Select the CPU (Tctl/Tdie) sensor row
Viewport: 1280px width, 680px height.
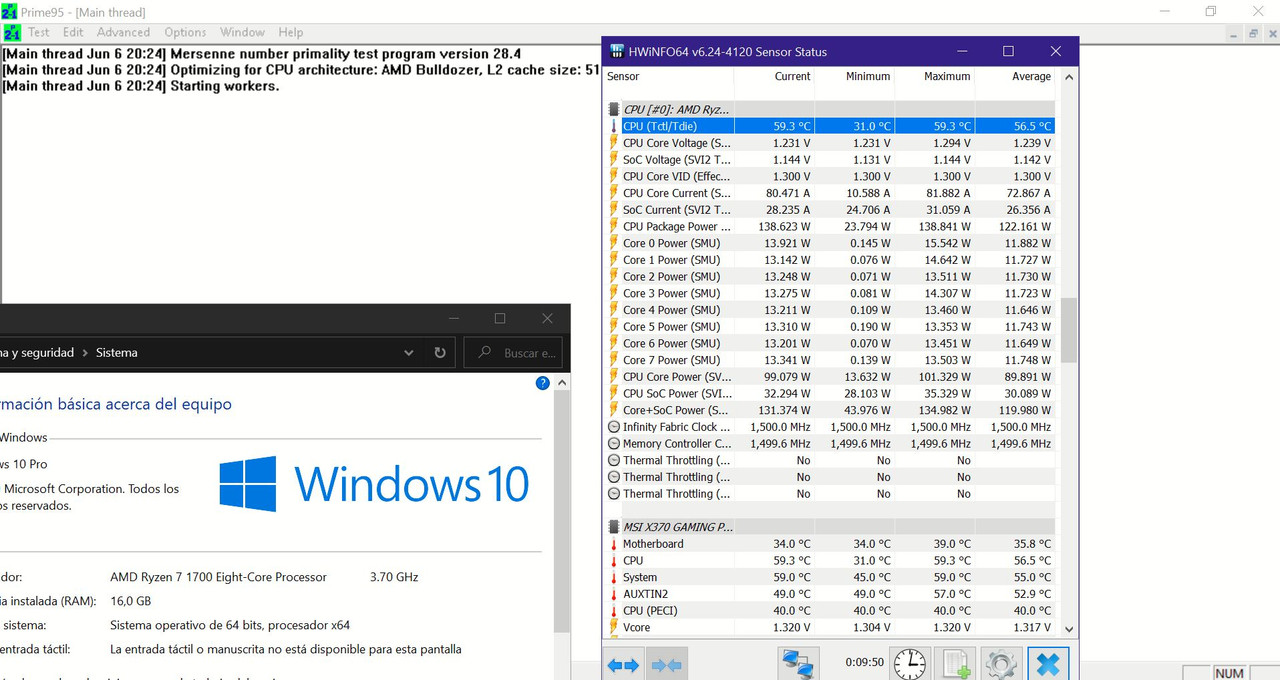[x=830, y=126]
